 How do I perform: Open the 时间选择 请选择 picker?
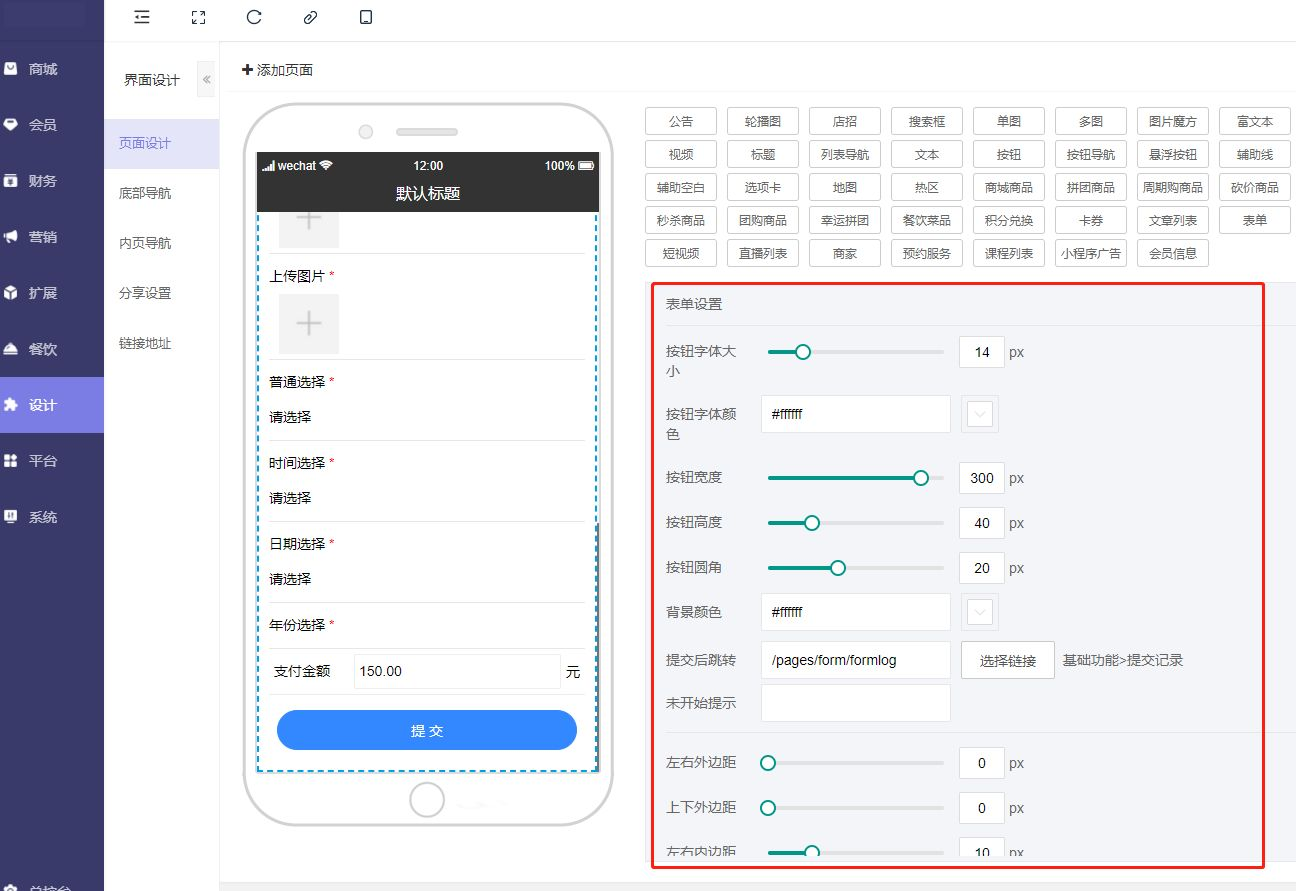(x=291, y=498)
